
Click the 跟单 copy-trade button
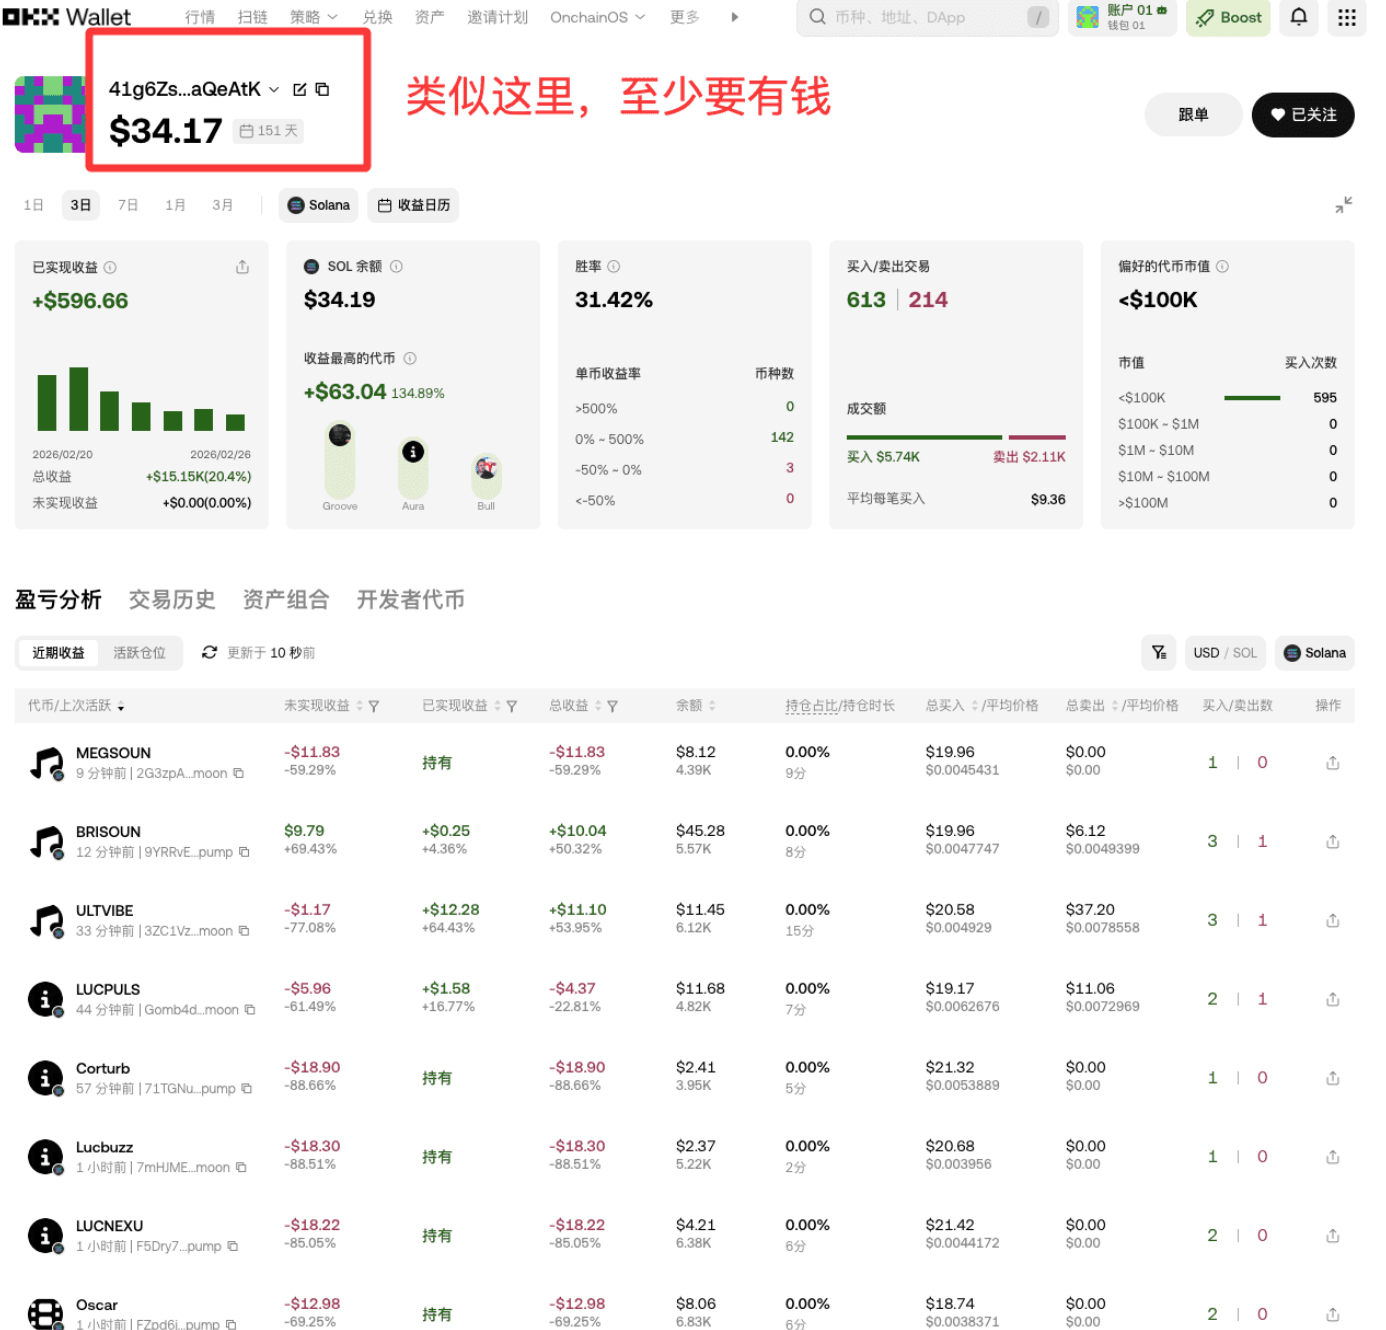point(1193,115)
